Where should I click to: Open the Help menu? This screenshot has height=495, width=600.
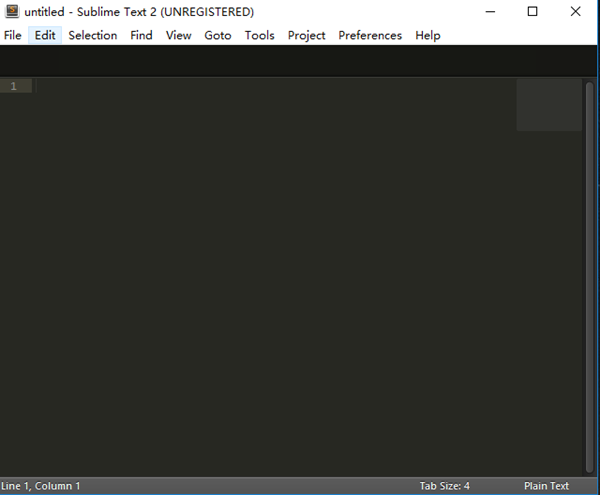(428, 35)
